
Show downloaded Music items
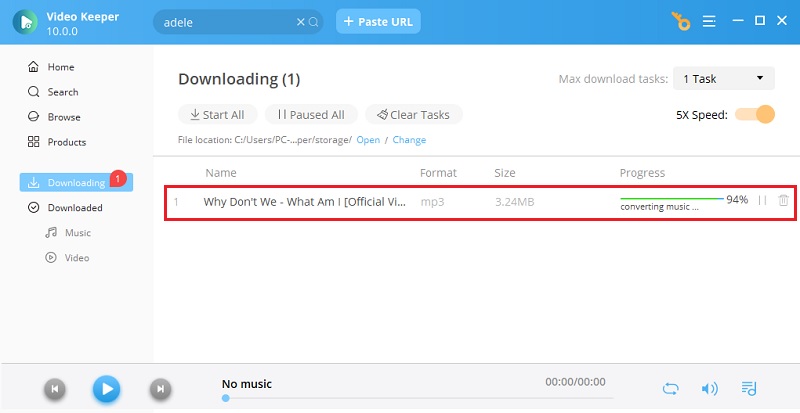[68, 233]
